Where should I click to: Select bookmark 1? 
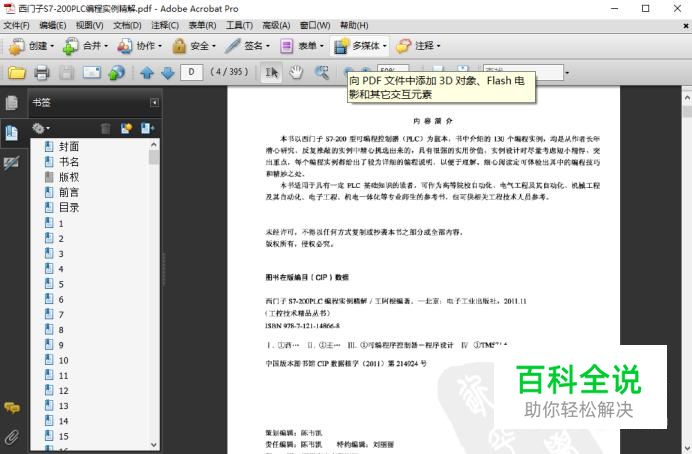61,224
